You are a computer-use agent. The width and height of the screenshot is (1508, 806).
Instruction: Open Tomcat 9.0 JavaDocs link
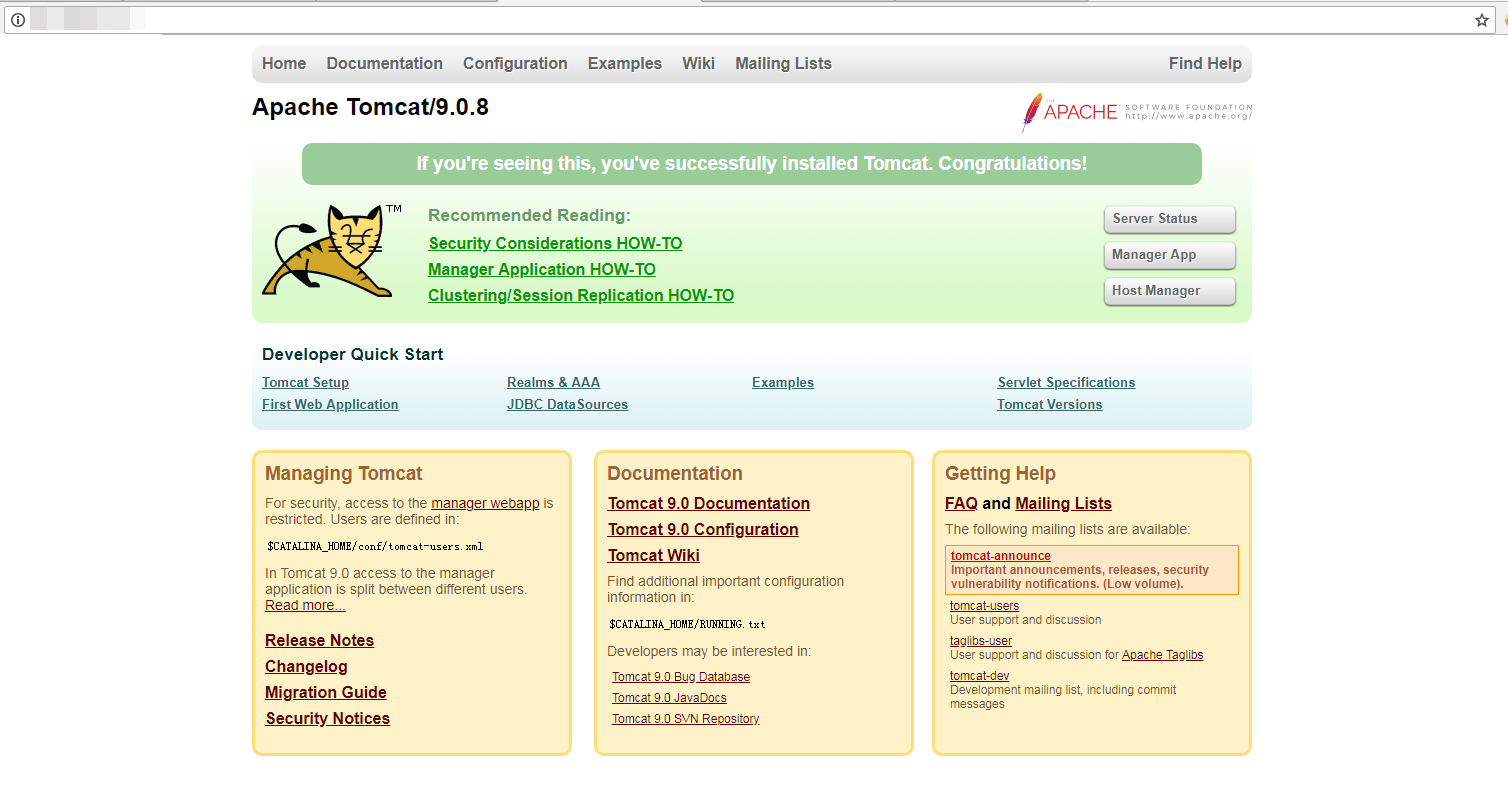[x=669, y=698]
